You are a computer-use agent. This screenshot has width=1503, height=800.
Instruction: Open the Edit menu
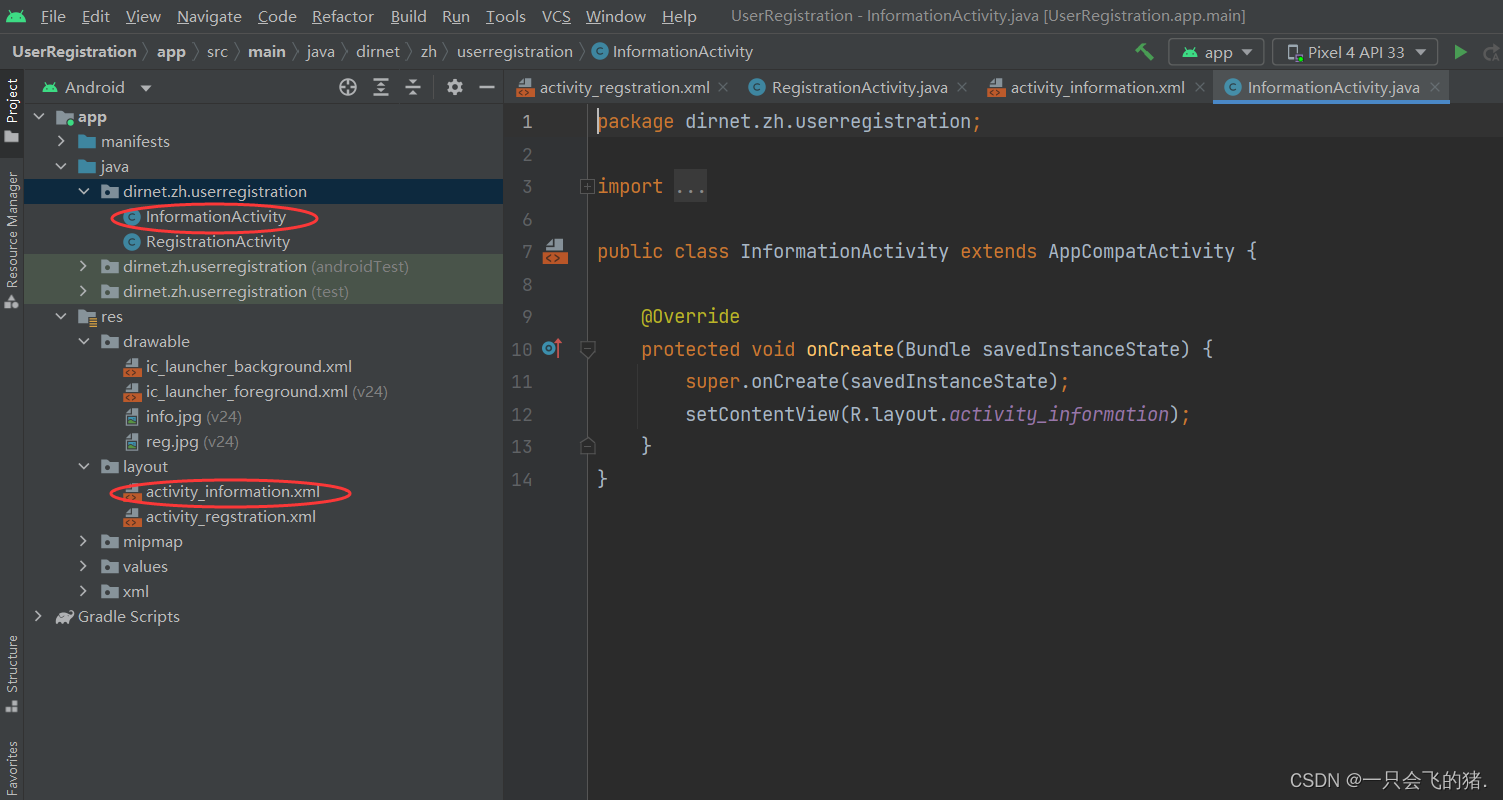click(x=96, y=17)
